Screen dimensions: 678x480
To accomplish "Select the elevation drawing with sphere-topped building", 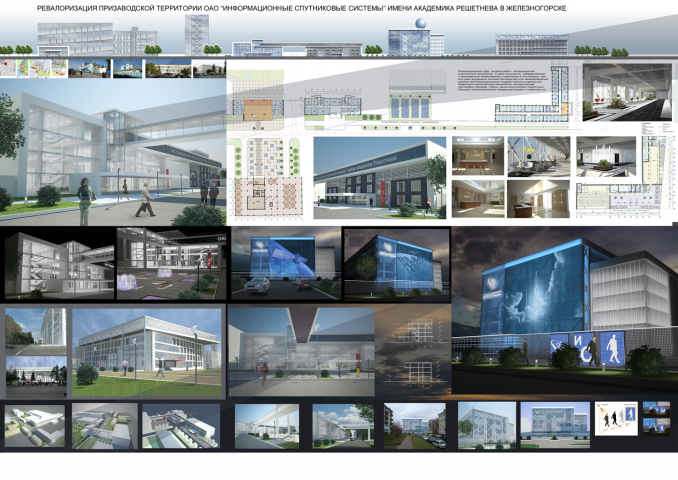I will pyautogui.click(x=416, y=38).
